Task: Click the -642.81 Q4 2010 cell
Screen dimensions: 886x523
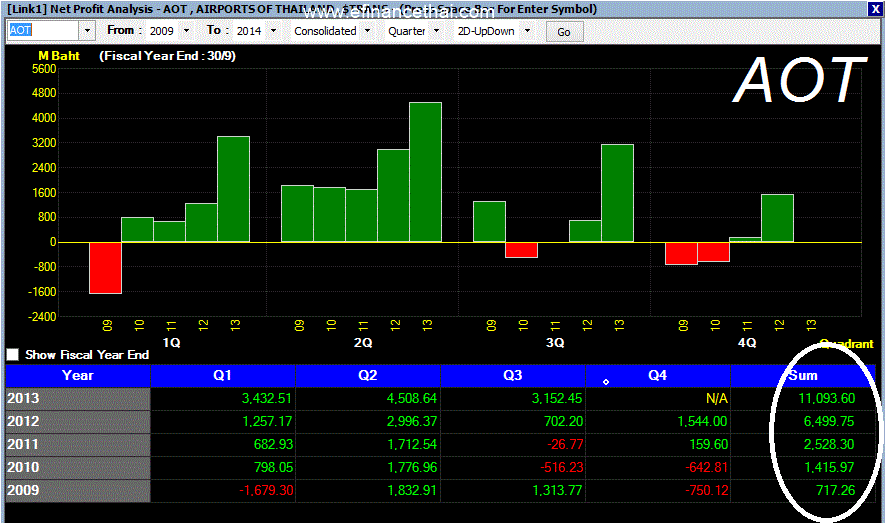Action: click(x=658, y=468)
